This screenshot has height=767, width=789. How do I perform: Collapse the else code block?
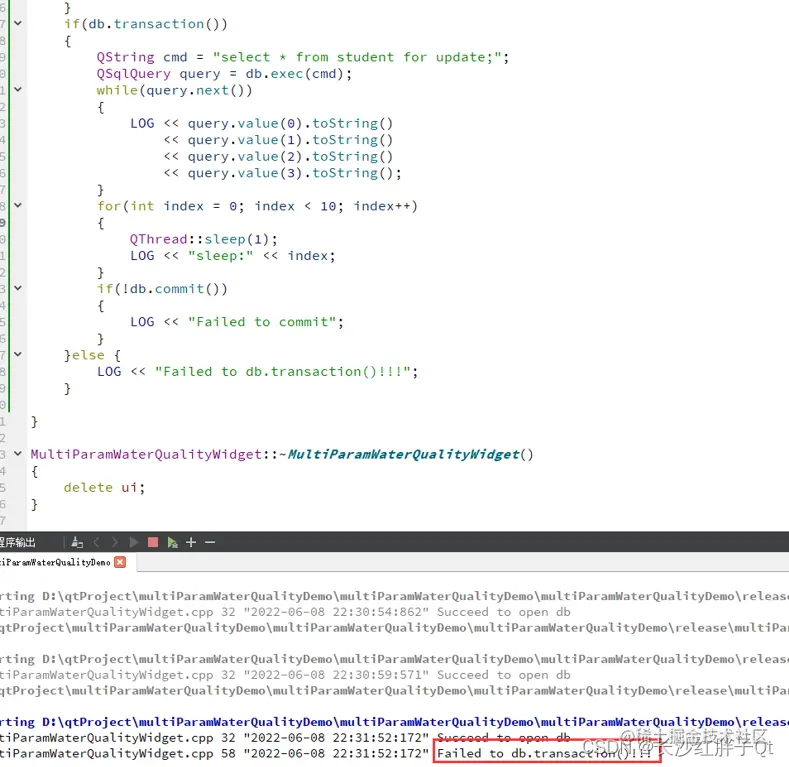click(18, 354)
